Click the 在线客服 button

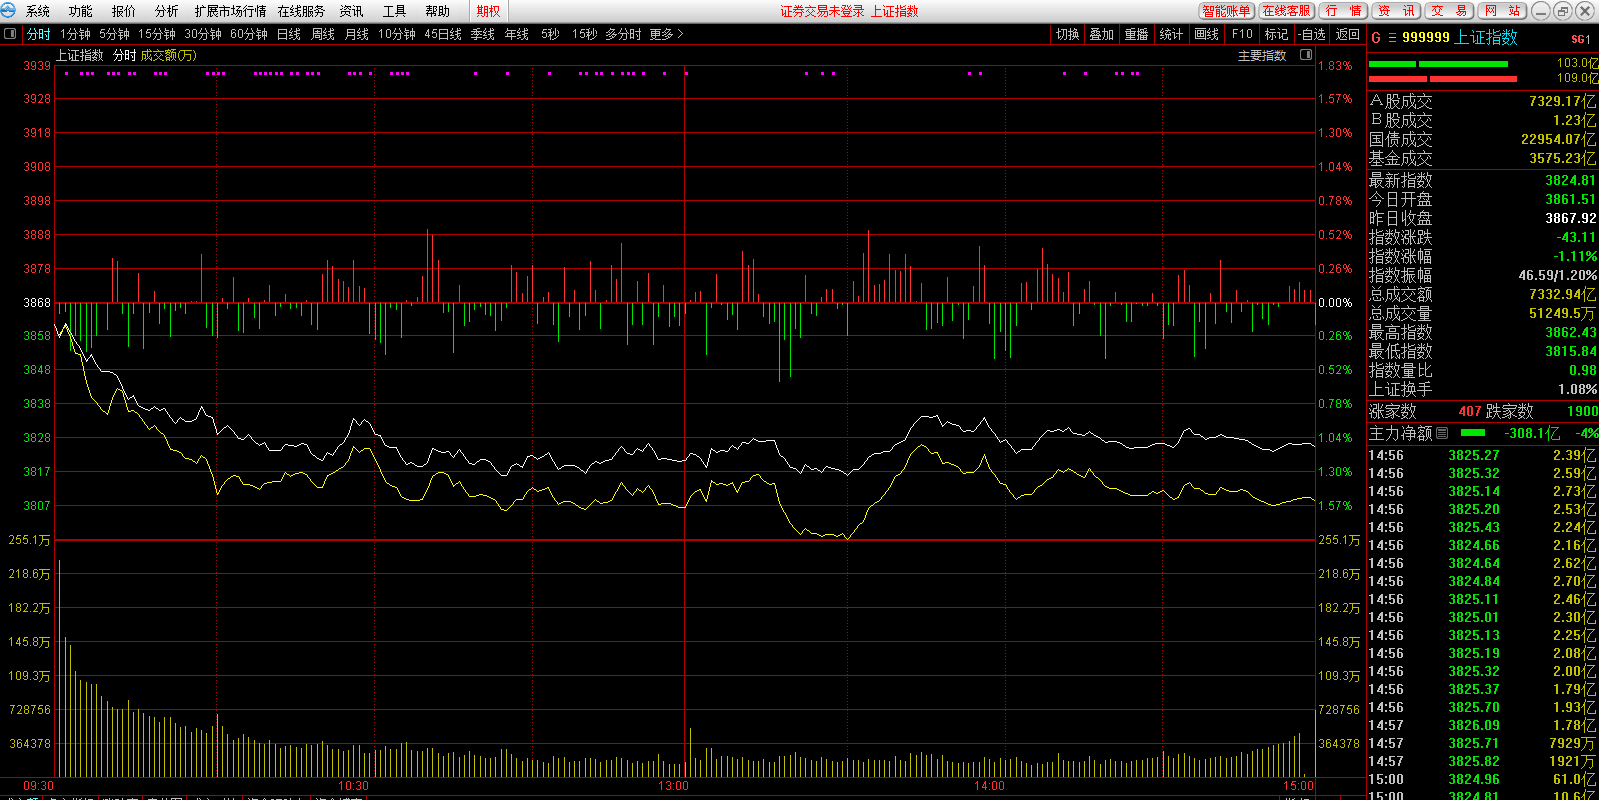tap(1286, 11)
